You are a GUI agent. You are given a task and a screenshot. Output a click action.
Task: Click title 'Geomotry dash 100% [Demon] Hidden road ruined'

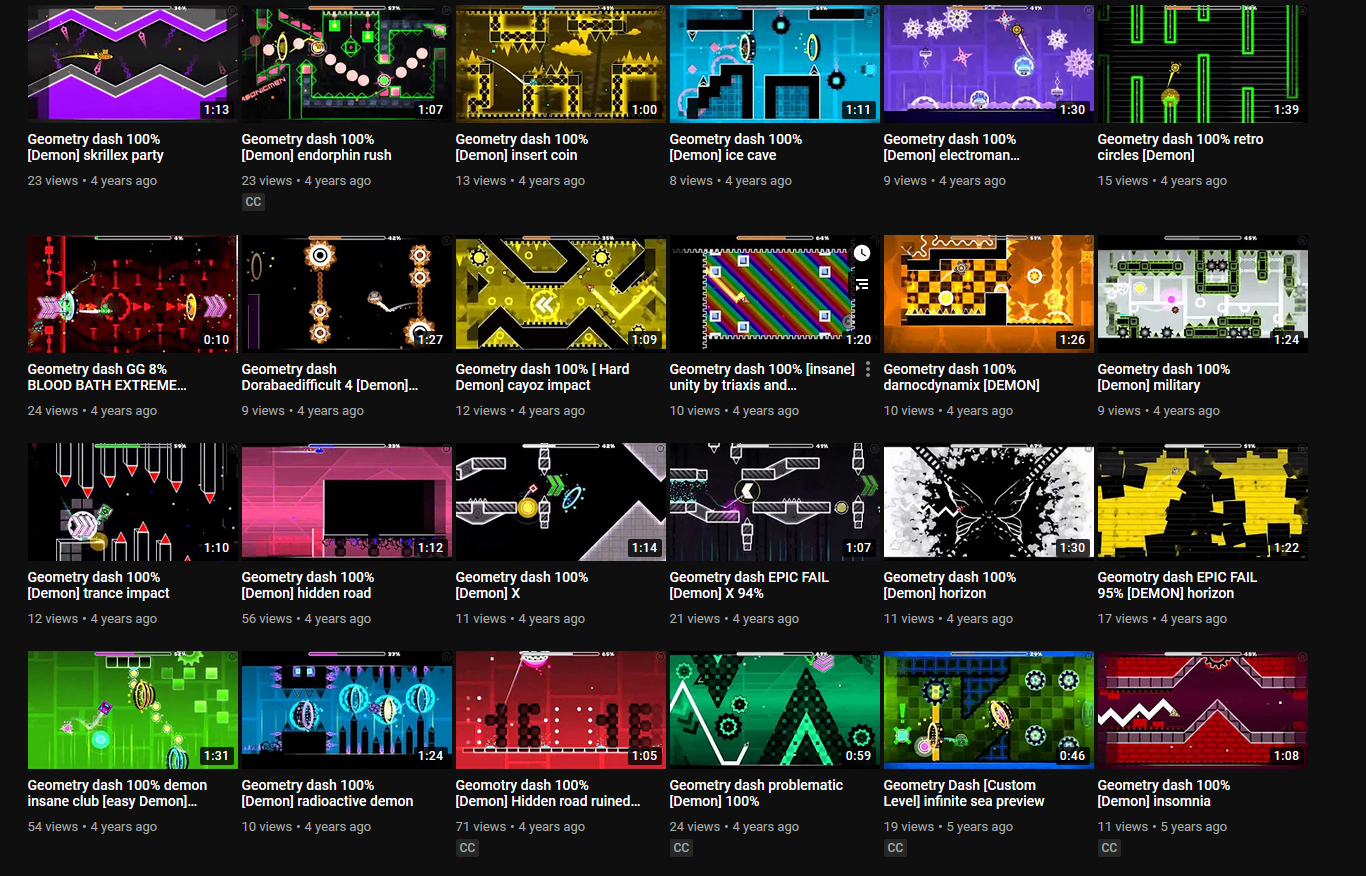pyautogui.click(x=548, y=793)
